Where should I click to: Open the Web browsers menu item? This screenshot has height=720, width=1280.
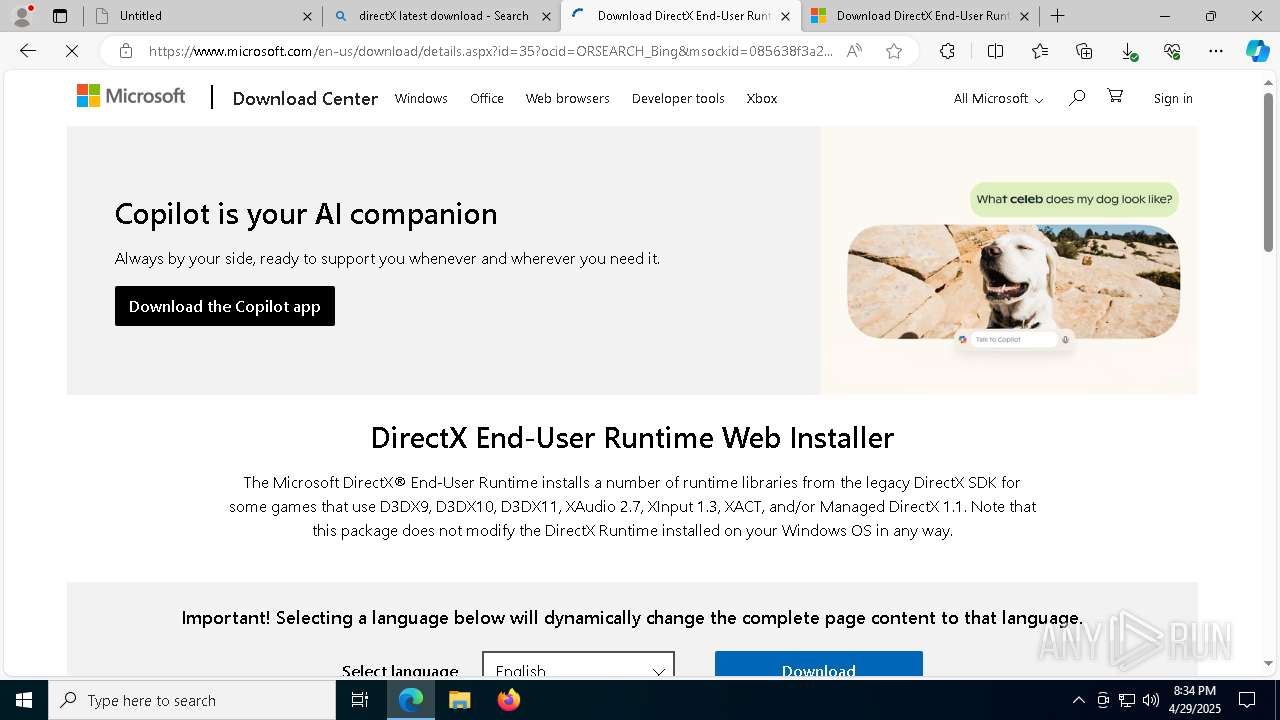567,98
